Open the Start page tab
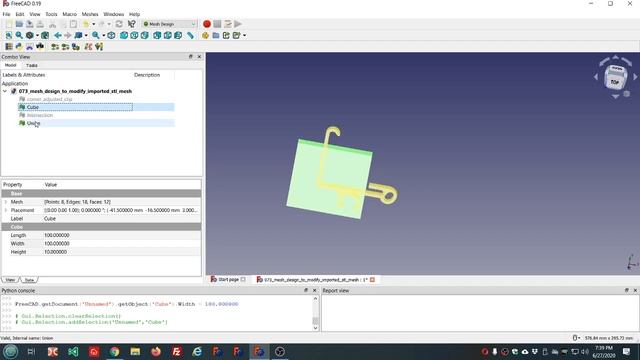This screenshot has width=640, height=360. [x=228, y=280]
